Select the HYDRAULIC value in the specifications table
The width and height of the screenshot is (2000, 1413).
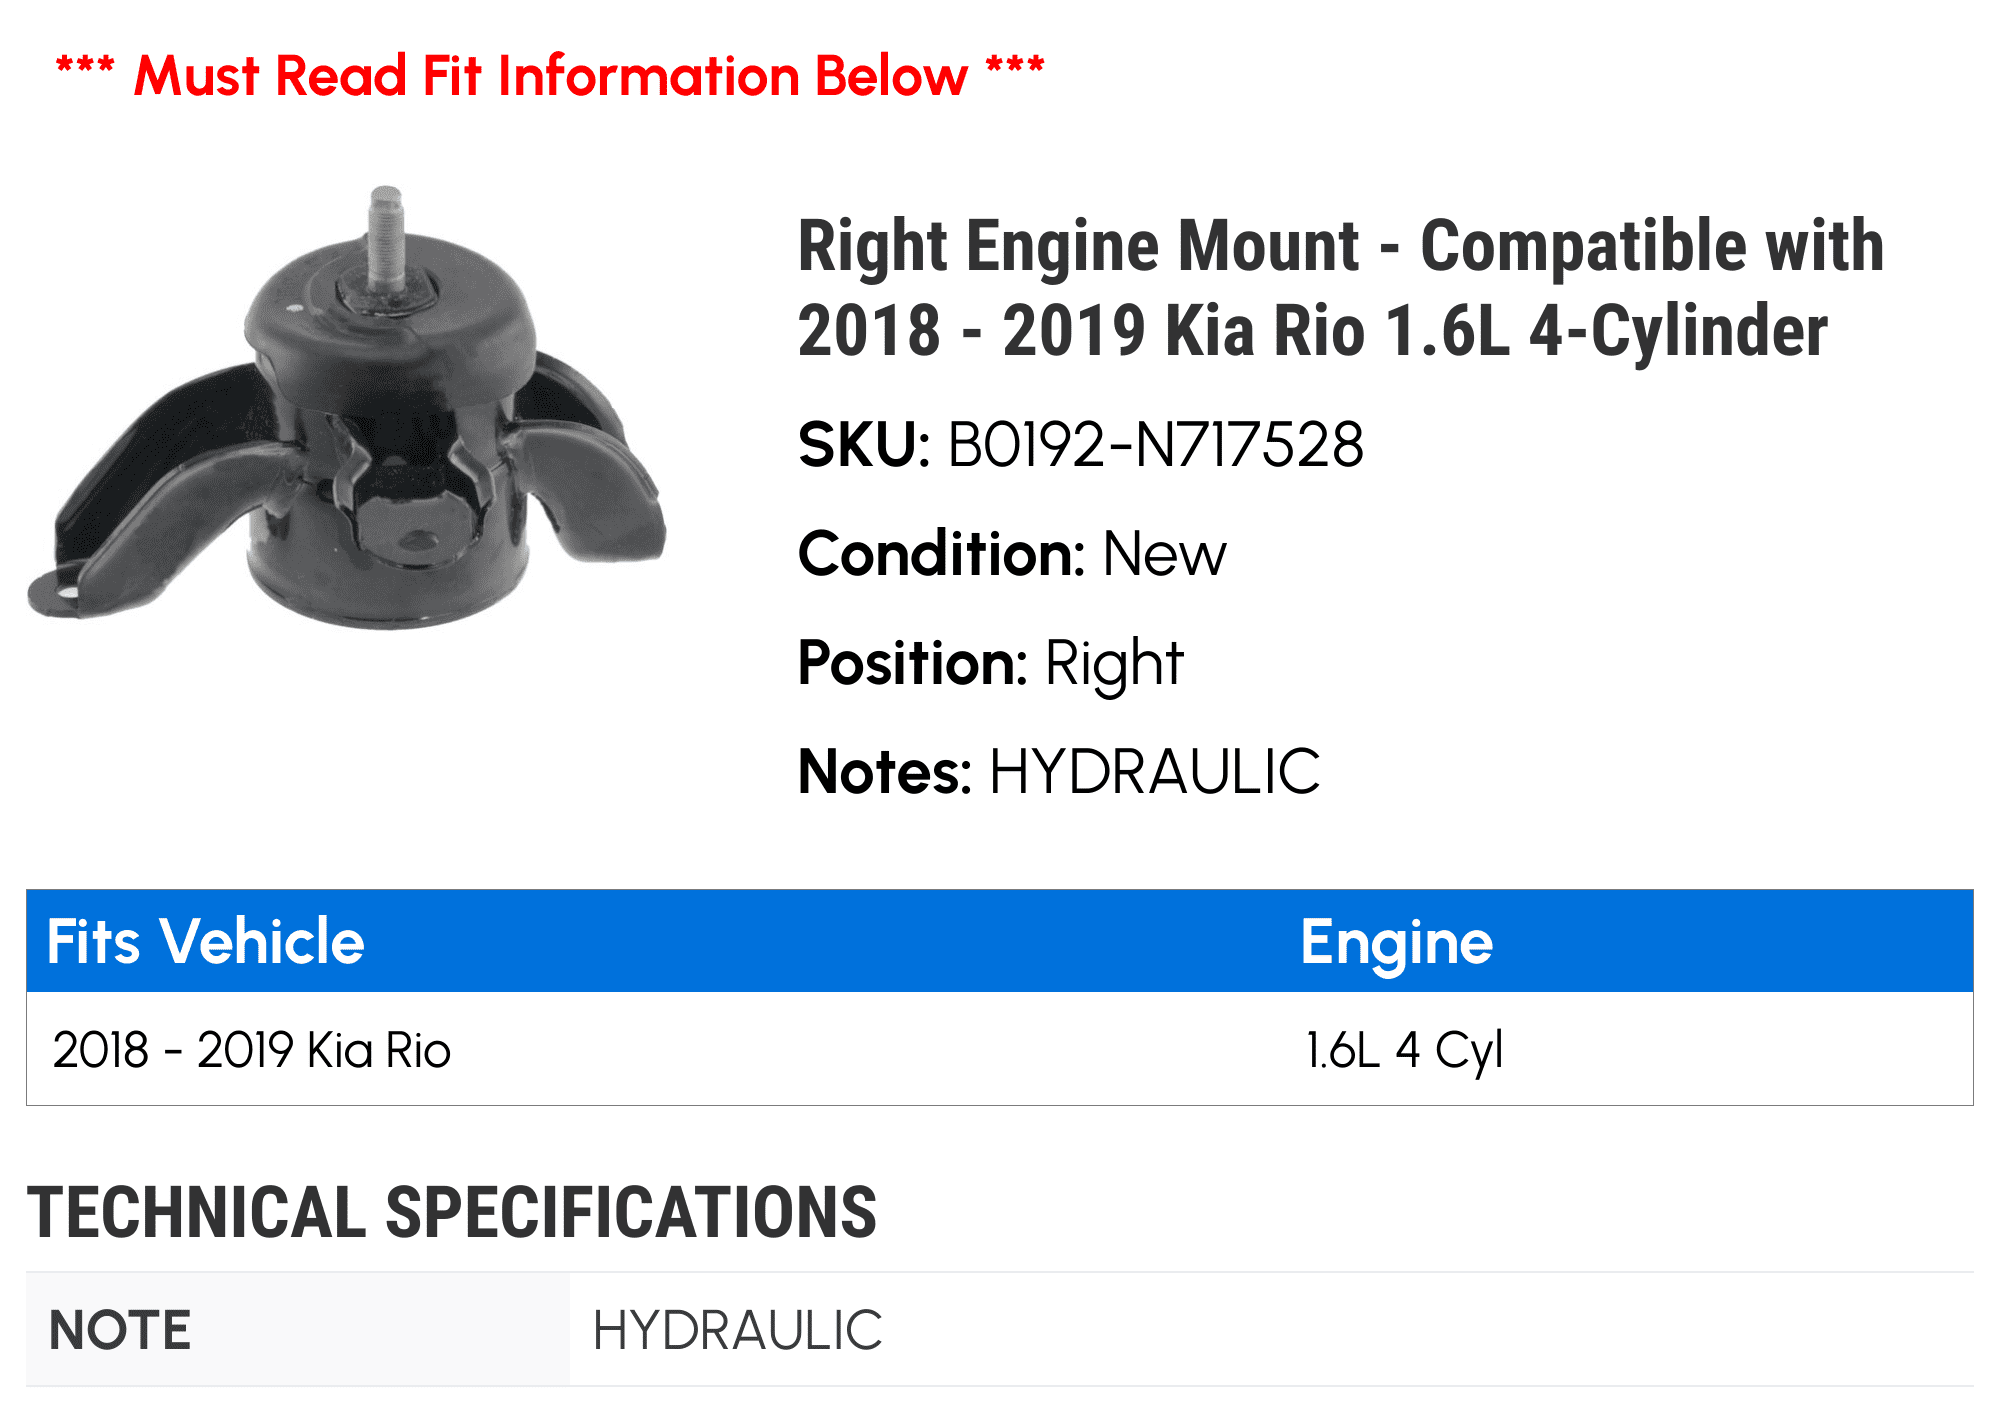[737, 1330]
